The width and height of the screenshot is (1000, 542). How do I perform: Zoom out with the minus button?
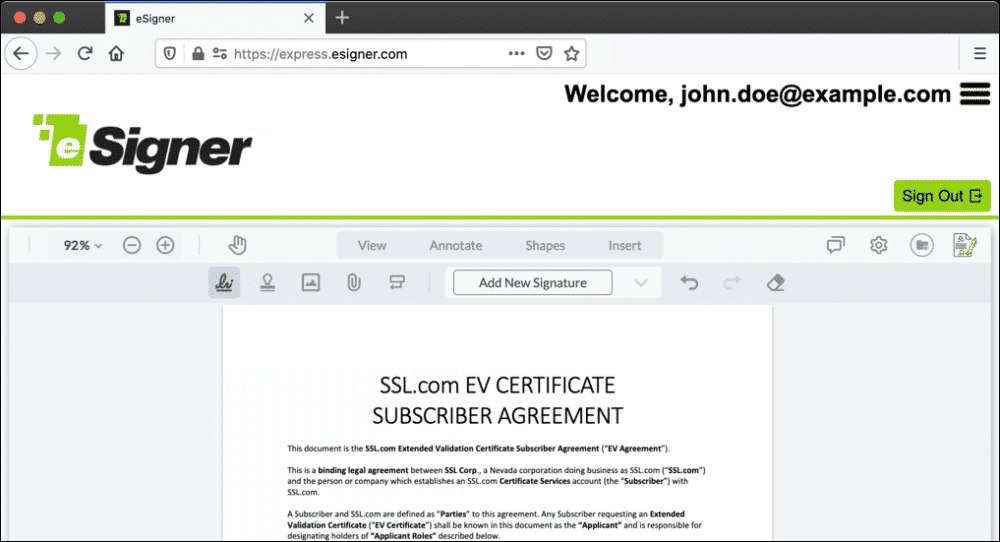132,245
